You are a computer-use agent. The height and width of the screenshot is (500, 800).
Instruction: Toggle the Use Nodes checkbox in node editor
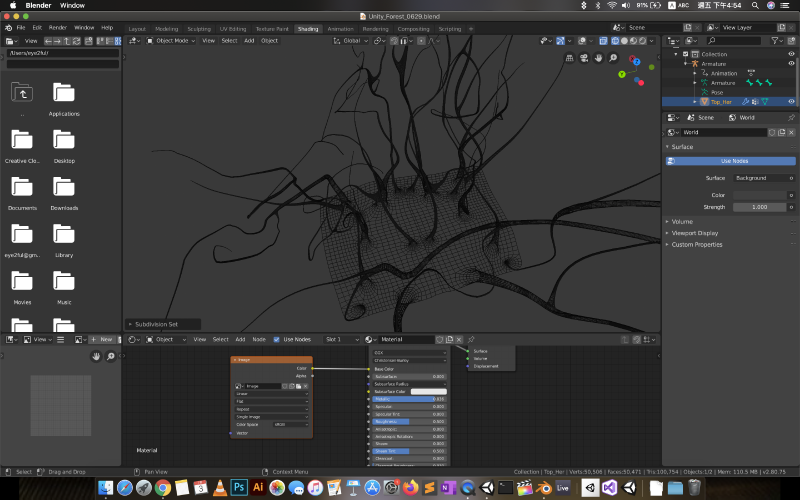tap(277, 339)
